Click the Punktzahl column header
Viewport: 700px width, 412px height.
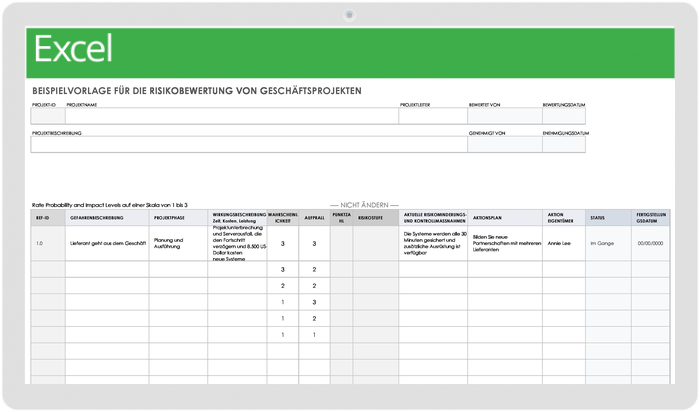[x=342, y=218]
